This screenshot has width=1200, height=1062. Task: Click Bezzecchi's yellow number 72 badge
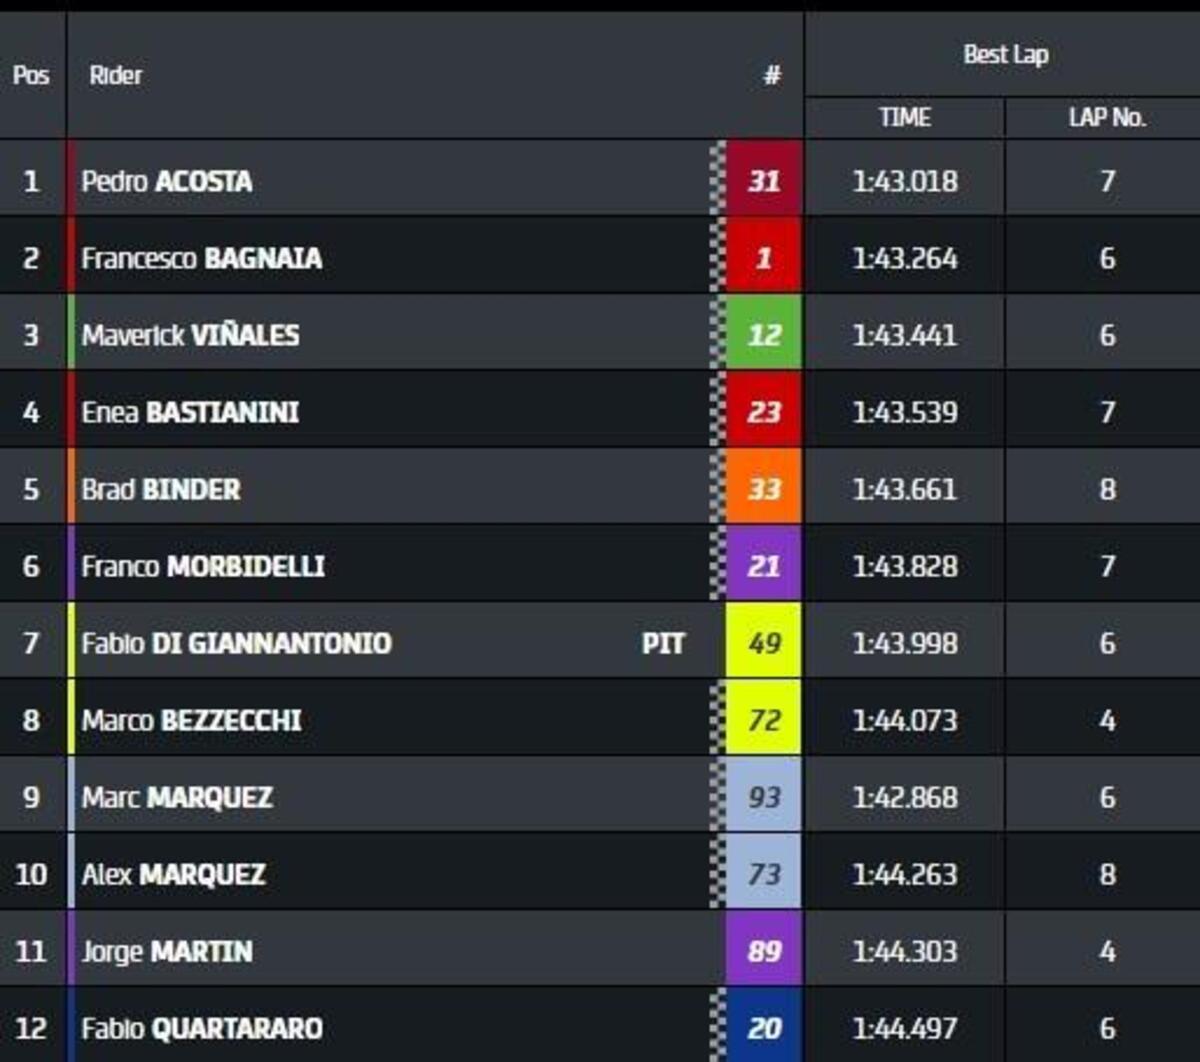tap(764, 720)
